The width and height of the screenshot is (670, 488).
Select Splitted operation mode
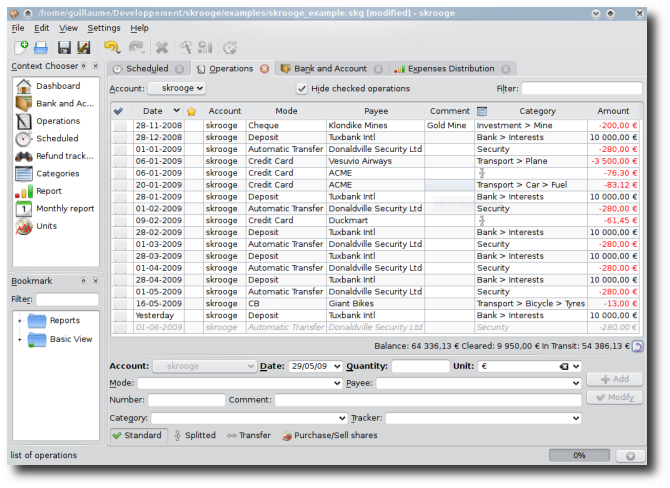(x=195, y=435)
